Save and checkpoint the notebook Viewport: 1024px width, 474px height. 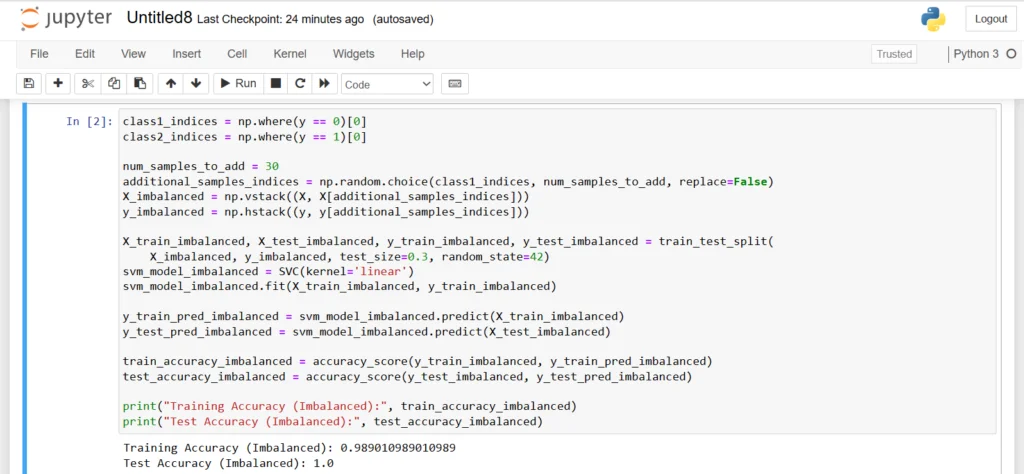click(29, 84)
